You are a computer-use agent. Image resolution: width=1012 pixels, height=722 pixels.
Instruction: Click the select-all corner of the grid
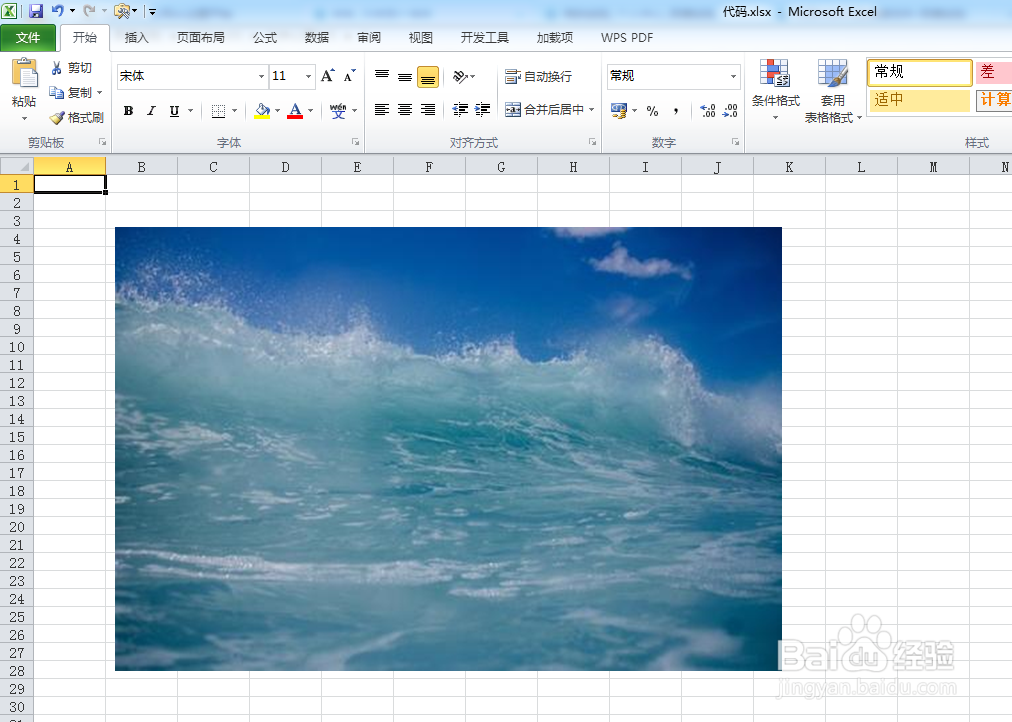17,166
